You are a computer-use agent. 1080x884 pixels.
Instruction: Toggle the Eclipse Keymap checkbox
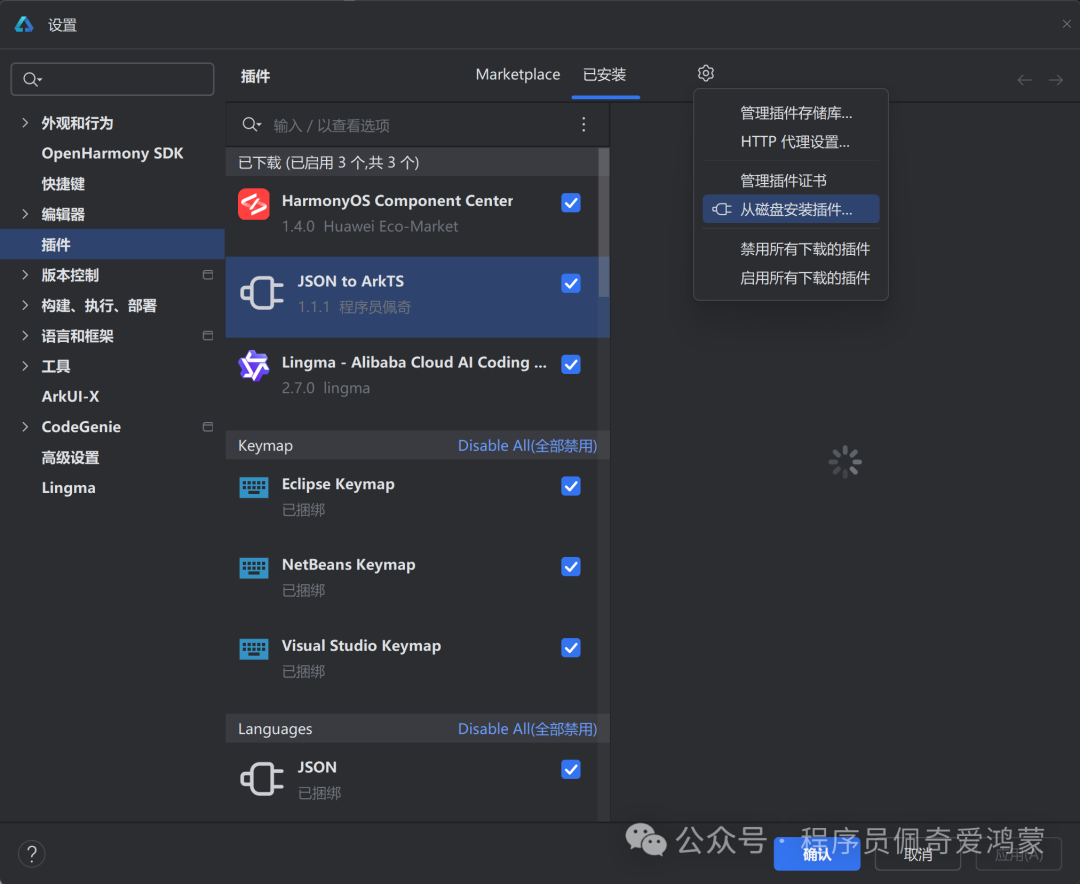571,486
